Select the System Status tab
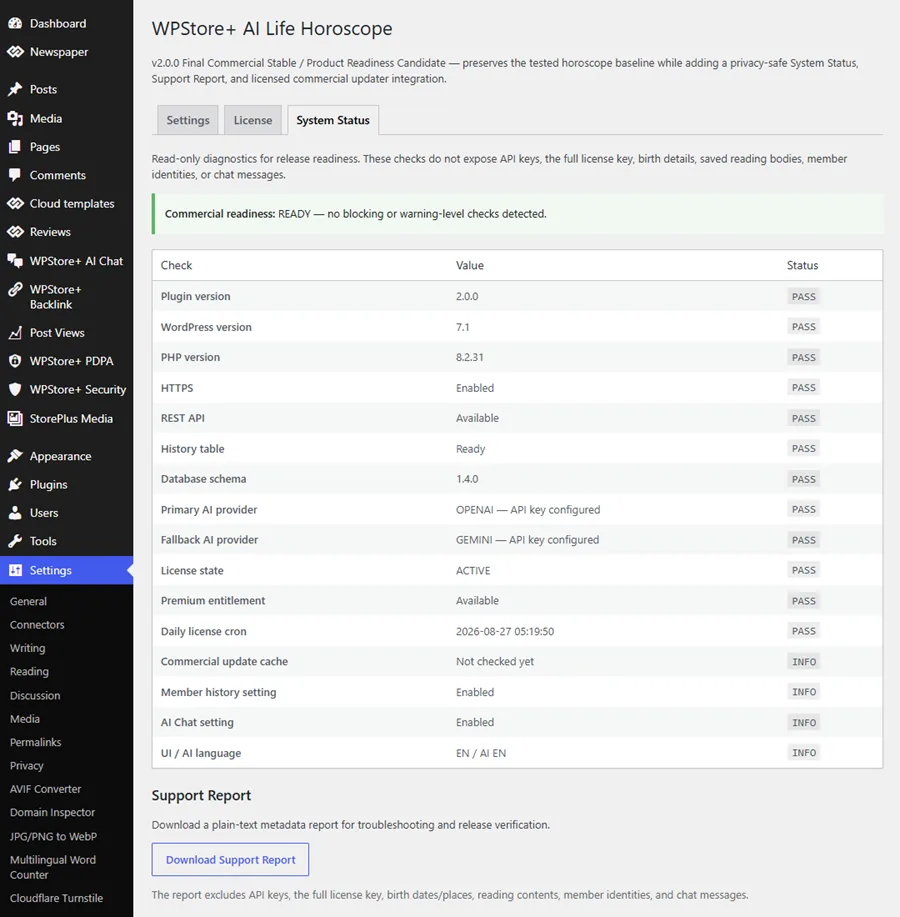The height and width of the screenshot is (917, 900). (x=333, y=120)
